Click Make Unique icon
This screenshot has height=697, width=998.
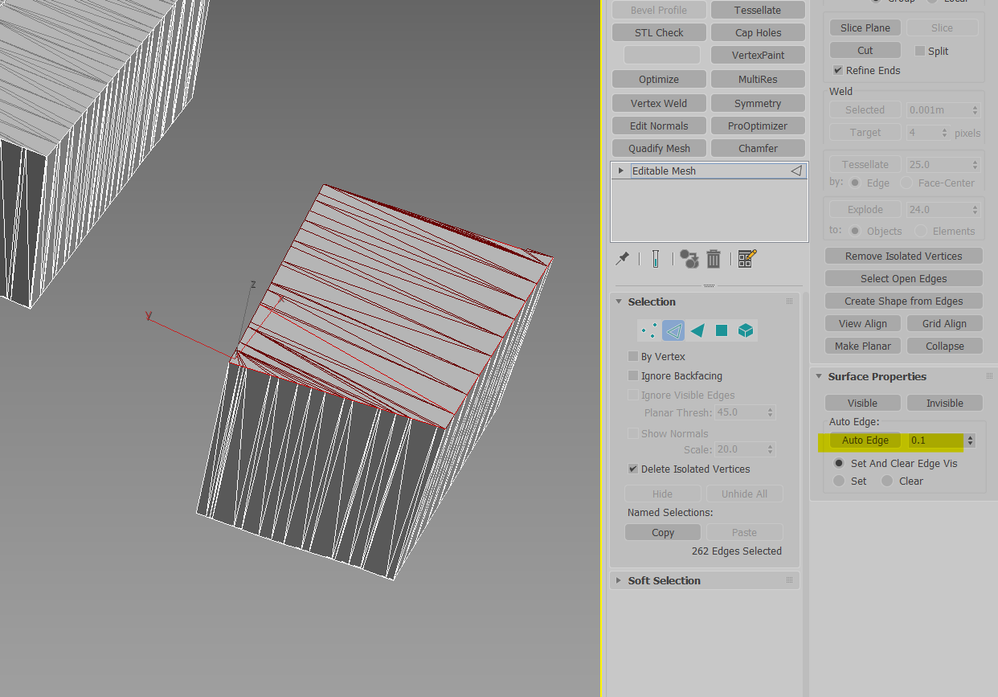pos(689,259)
